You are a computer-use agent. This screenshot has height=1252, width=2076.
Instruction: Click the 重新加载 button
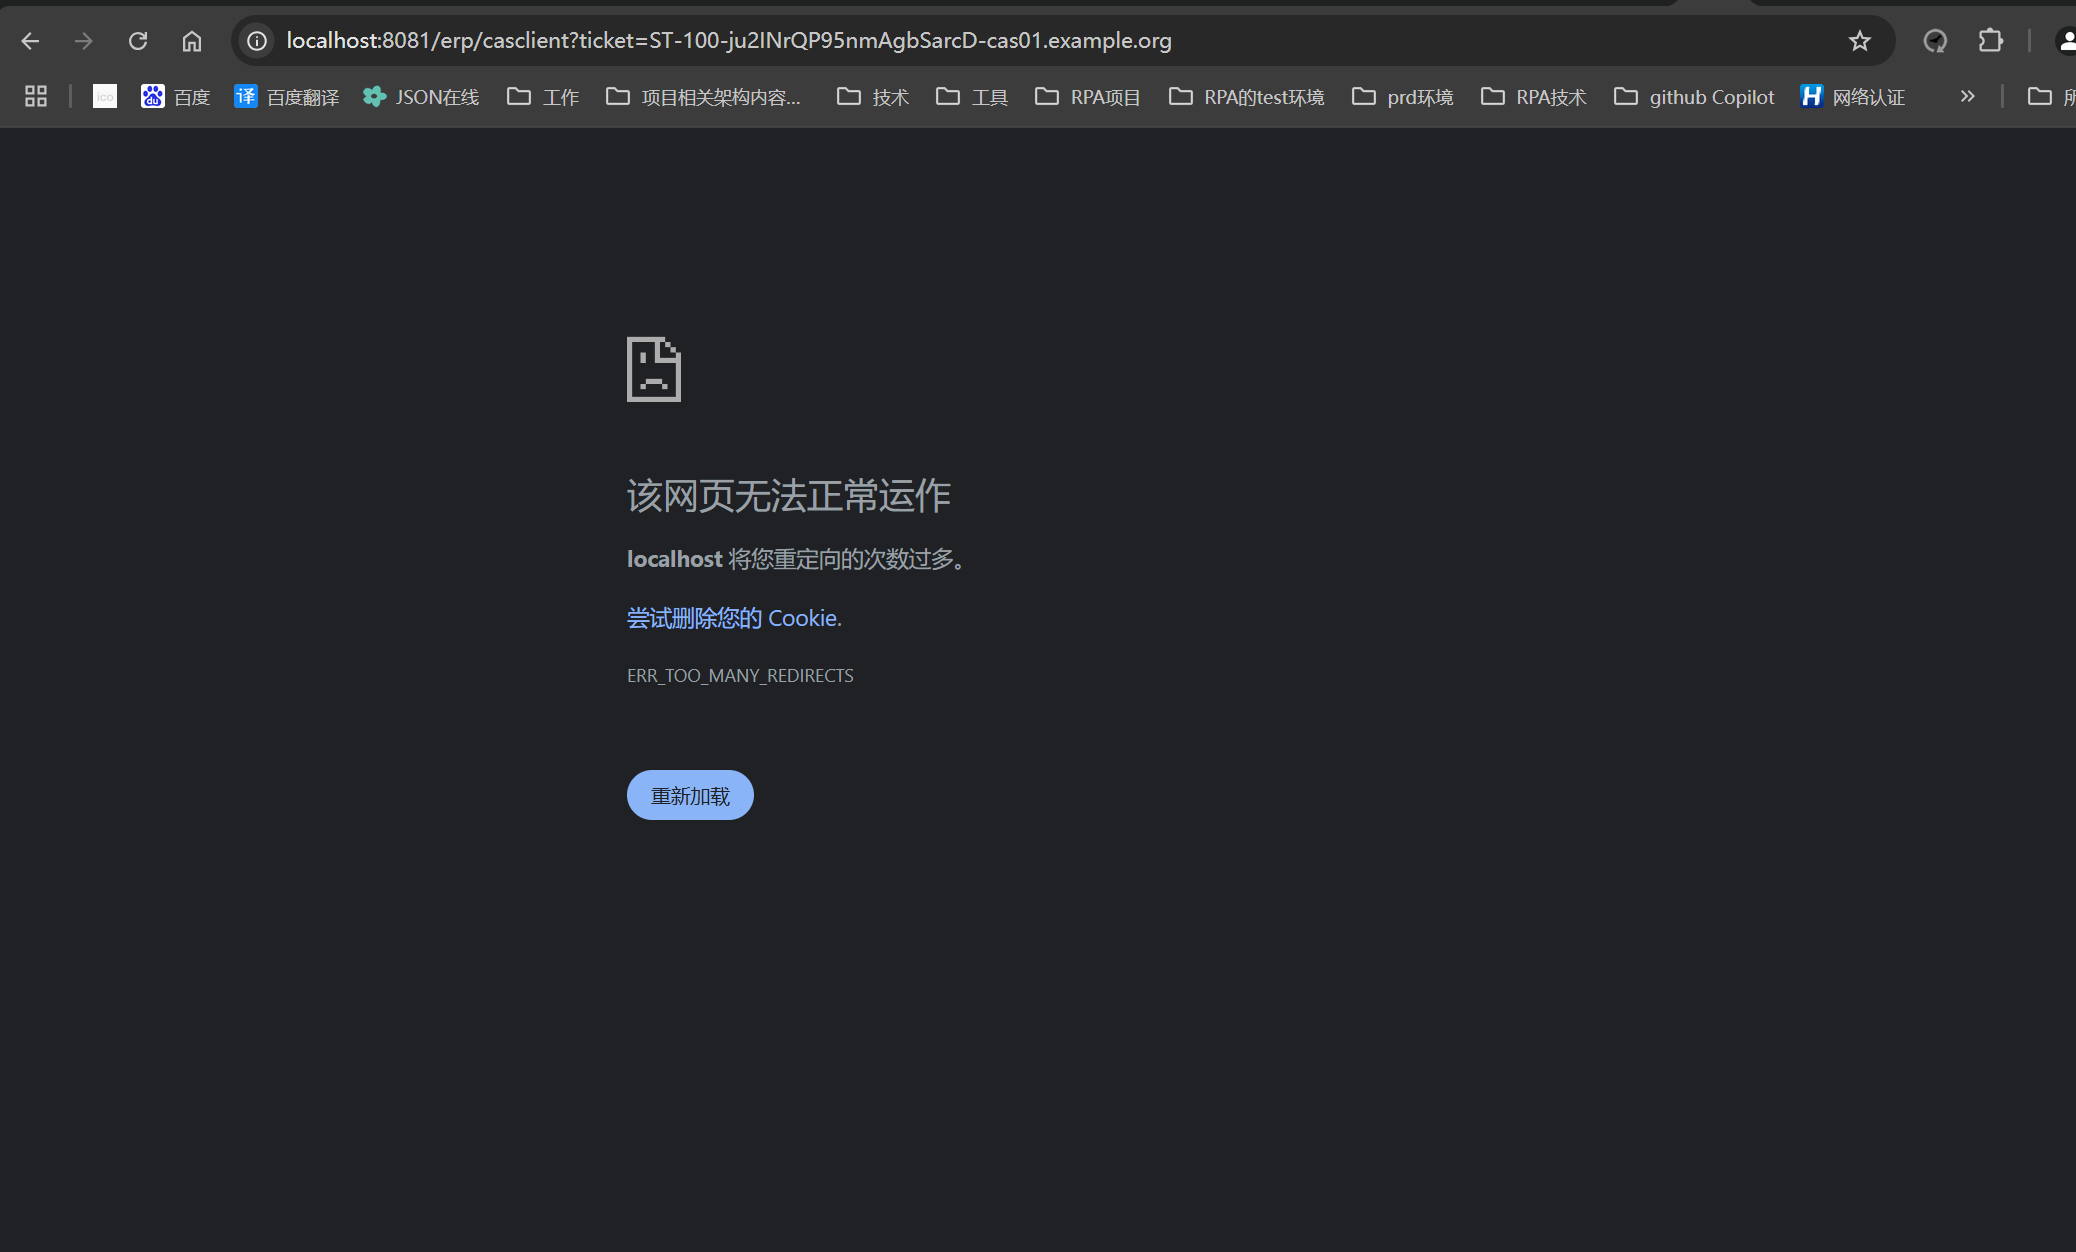[x=690, y=795]
